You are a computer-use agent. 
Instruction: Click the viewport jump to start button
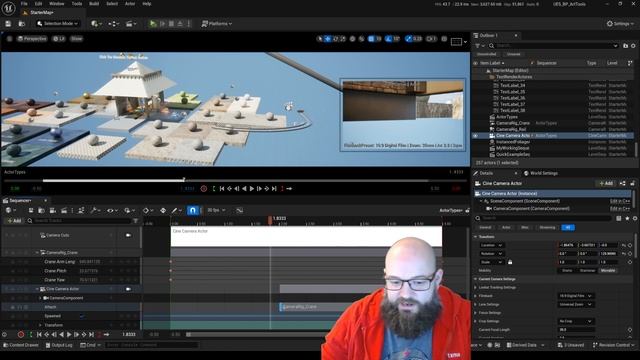[222, 189]
